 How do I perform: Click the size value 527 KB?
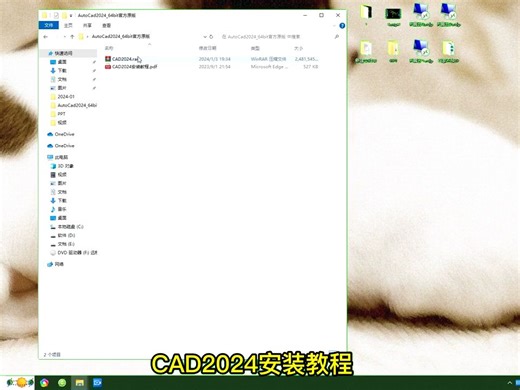[x=311, y=67]
